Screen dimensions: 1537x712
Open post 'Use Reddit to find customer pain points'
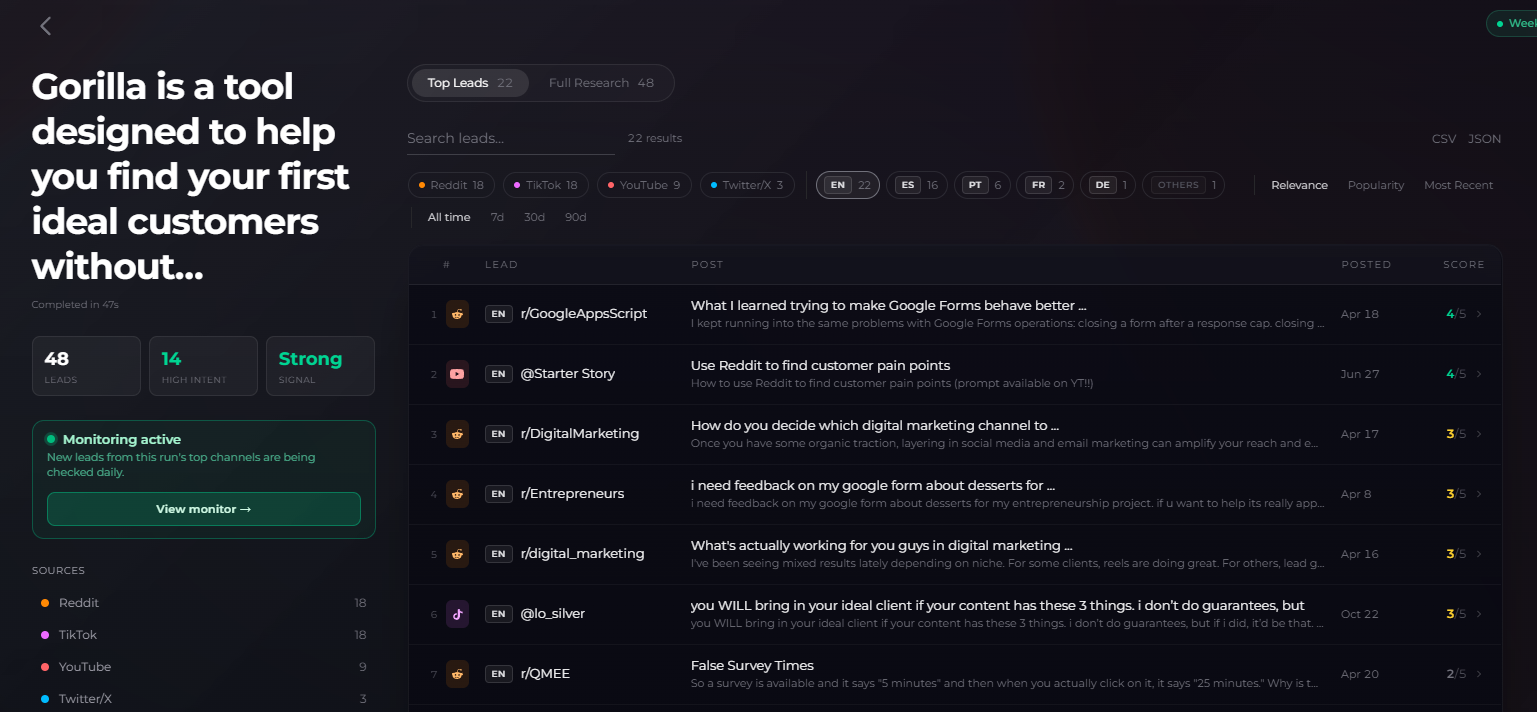click(x=820, y=365)
